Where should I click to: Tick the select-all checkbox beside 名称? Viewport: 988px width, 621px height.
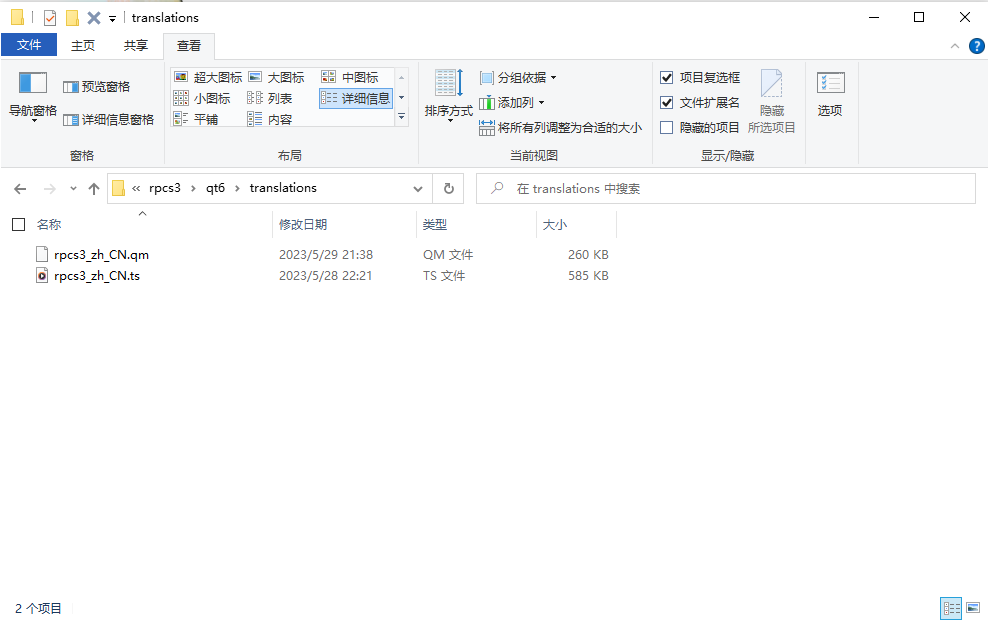(x=19, y=225)
